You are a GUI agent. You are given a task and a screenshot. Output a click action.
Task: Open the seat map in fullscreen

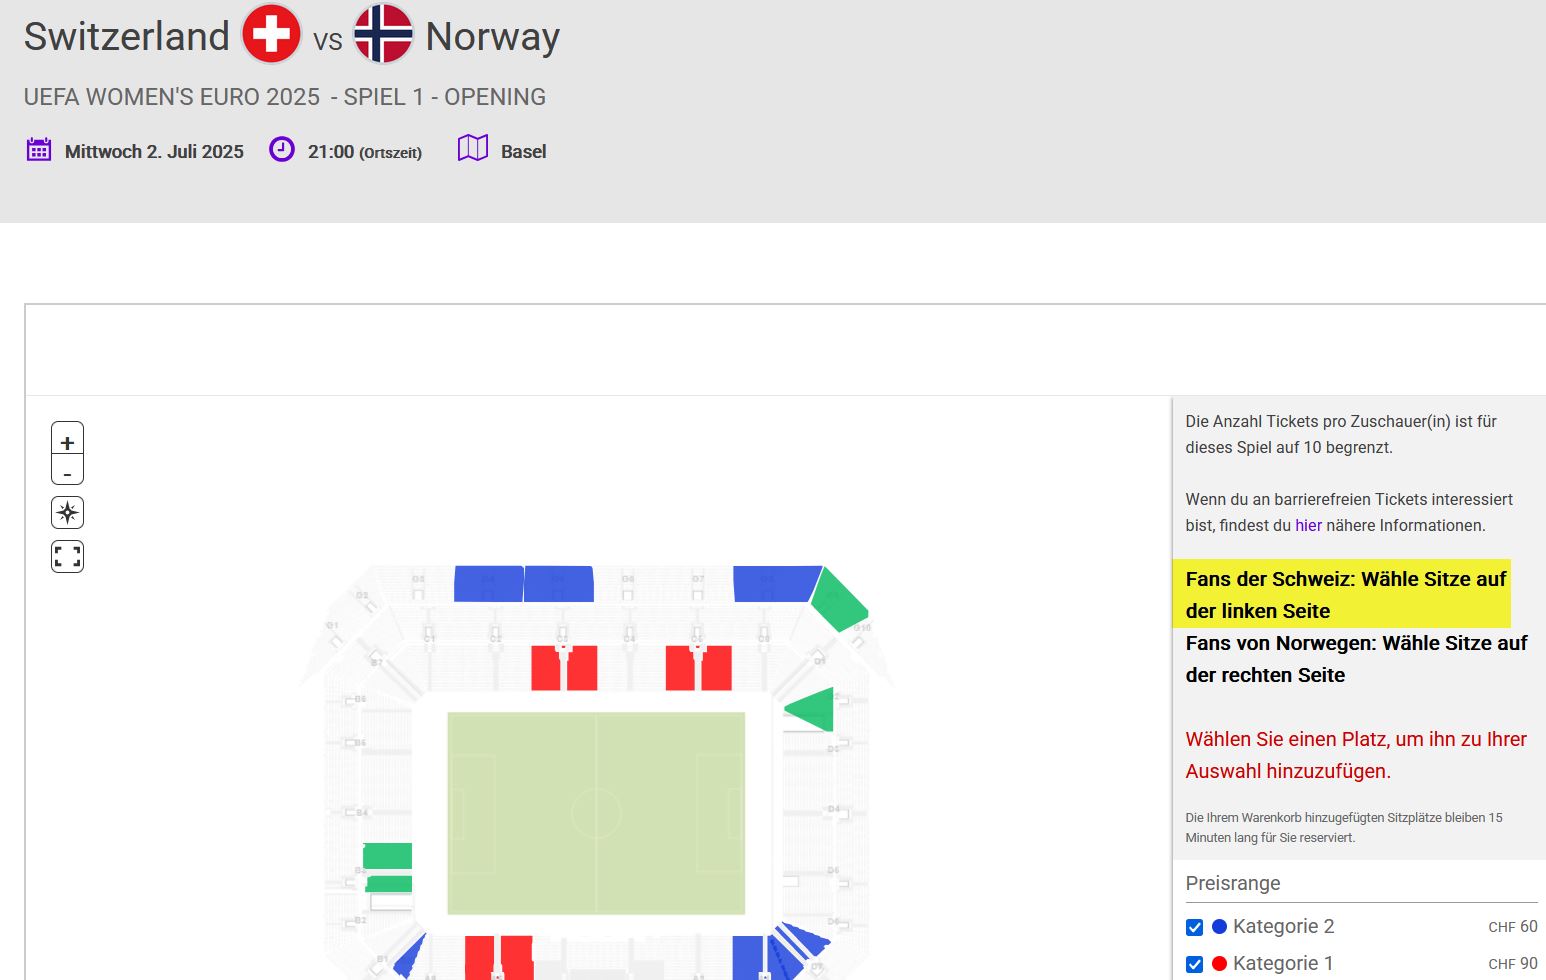pyautogui.click(x=67, y=557)
